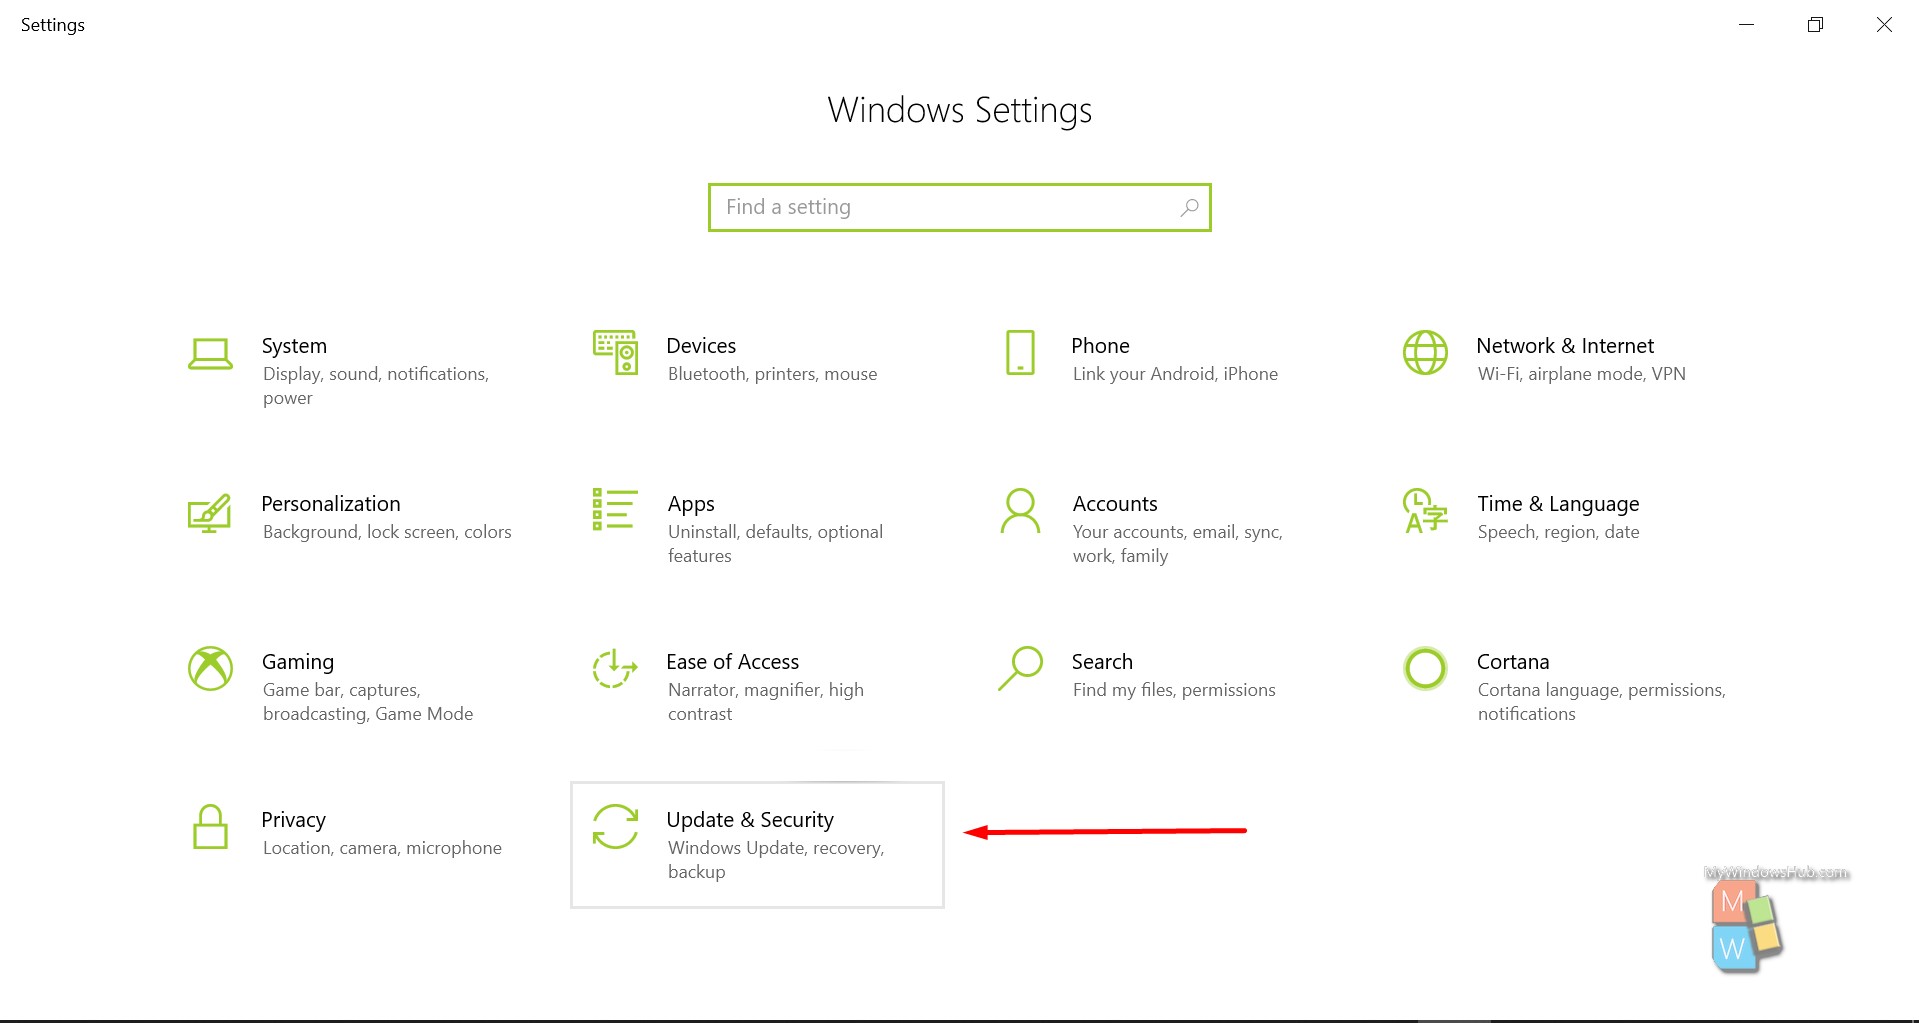Select the Network & Internet heading
This screenshot has height=1023, width=1919.
point(1565,346)
